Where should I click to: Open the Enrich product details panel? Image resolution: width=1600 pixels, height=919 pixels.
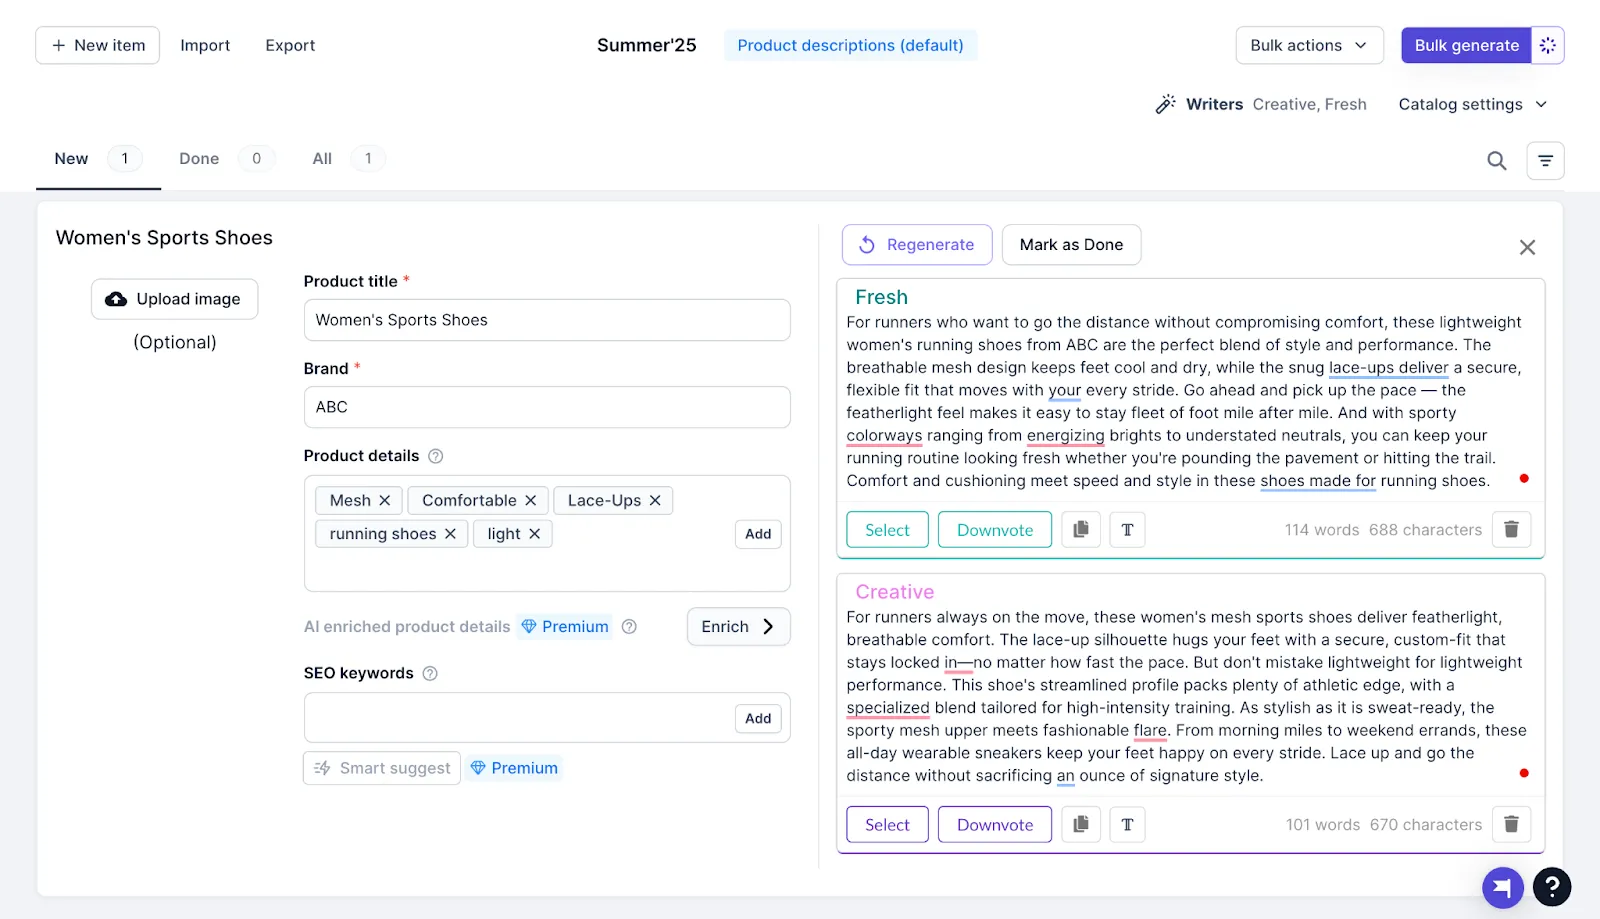click(738, 627)
